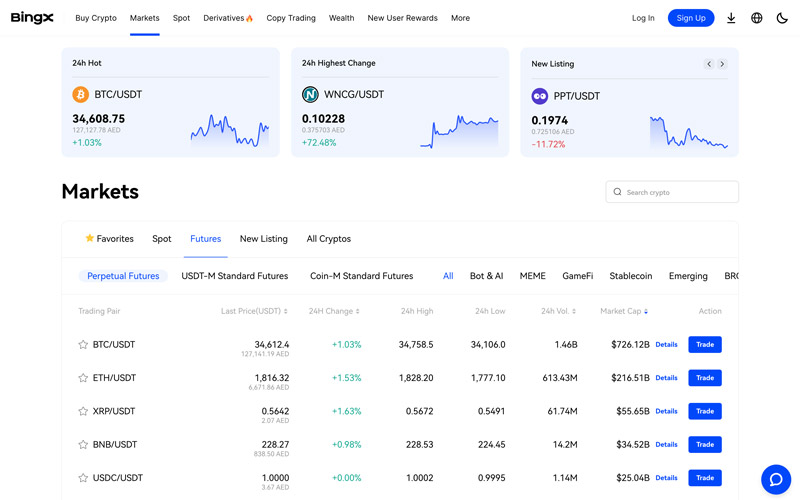Filter by MEME category
The height and width of the screenshot is (500, 800).
(533, 276)
